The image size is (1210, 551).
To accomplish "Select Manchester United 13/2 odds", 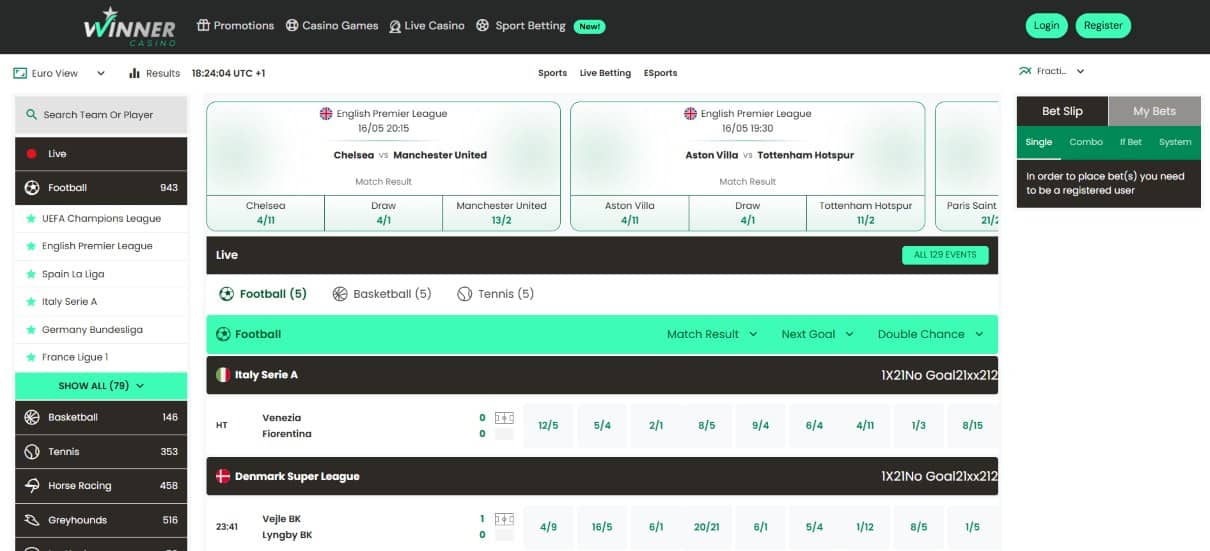I will click(501, 213).
